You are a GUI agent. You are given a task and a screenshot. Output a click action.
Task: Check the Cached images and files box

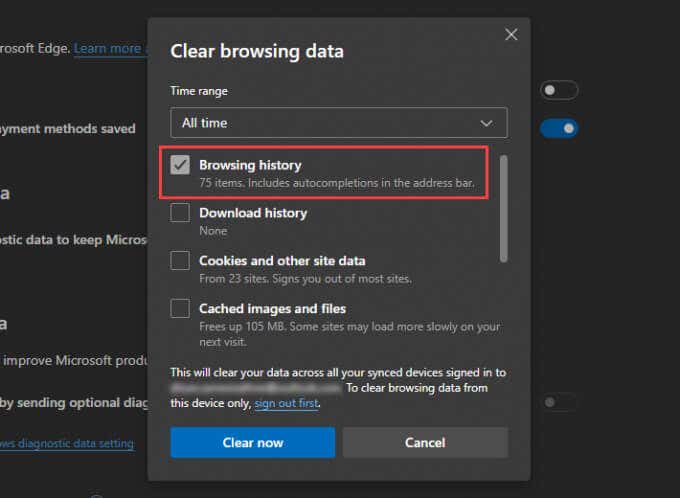coord(180,309)
